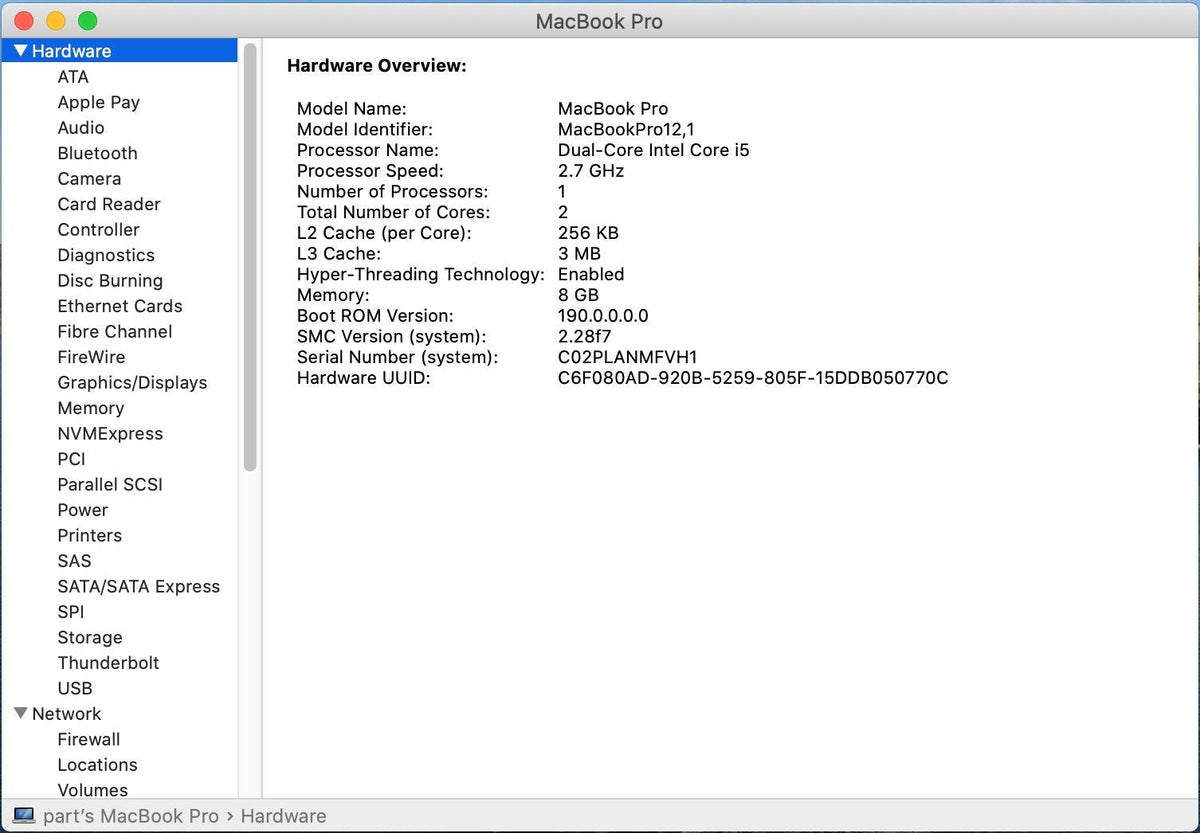Click SMC Version value 2.28f7

[x=585, y=337]
